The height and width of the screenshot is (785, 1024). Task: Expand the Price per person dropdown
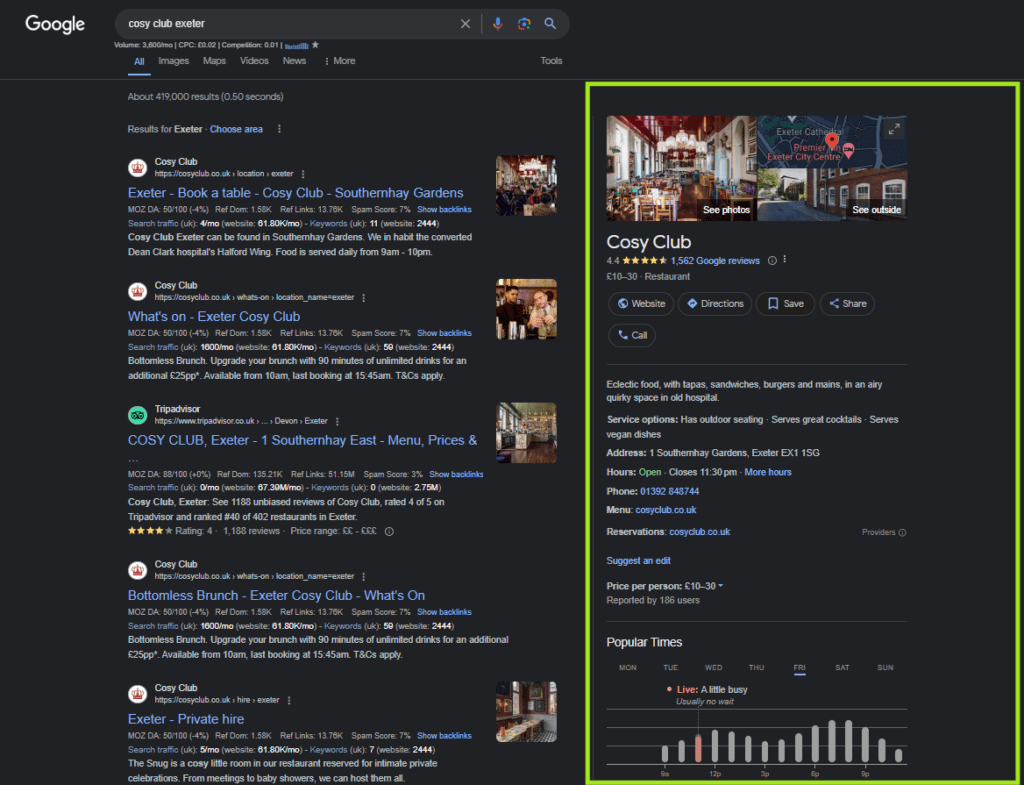click(x=721, y=586)
